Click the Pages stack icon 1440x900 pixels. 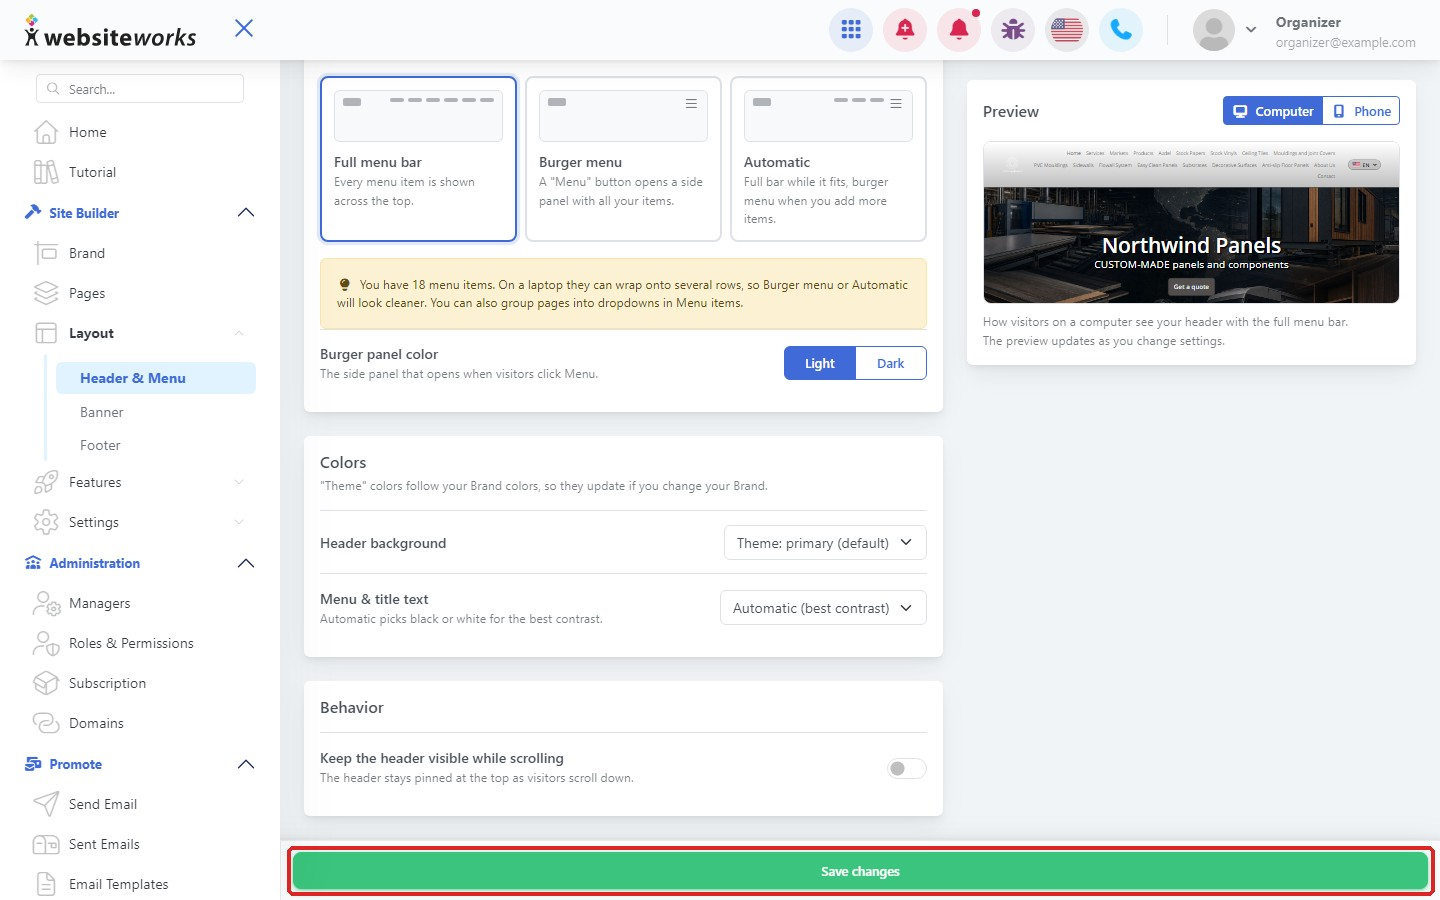(x=46, y=293)
